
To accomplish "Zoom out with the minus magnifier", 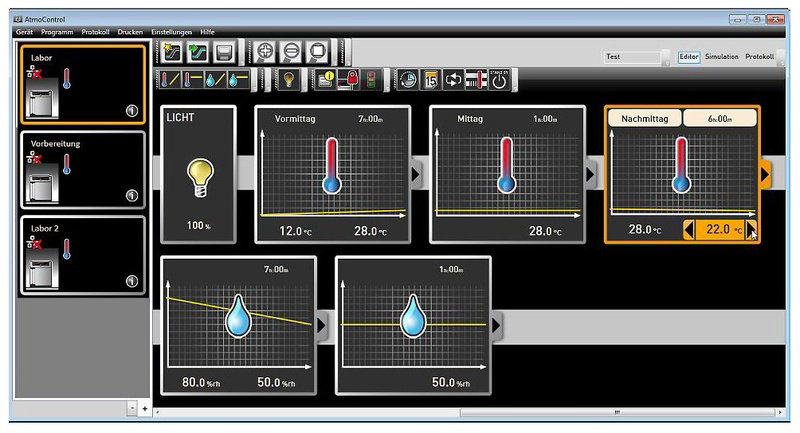I will point(292,52).
